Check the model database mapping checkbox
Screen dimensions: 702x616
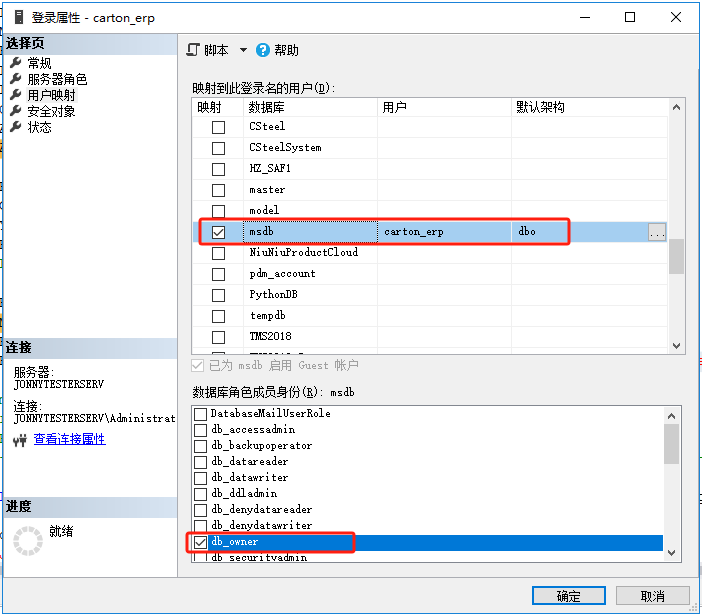pyautogui.click(x=218, y=211)
